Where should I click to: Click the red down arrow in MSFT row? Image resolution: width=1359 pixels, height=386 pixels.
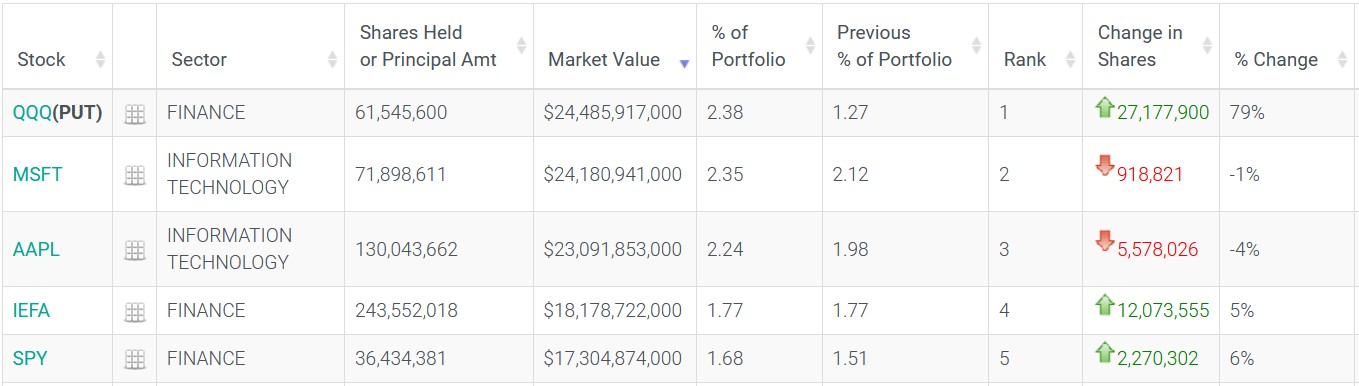(x=1105, y=166)
